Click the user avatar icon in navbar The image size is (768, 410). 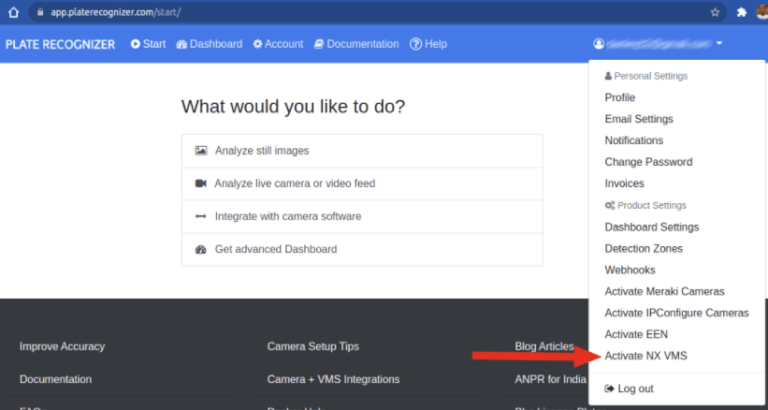point(599,44)
